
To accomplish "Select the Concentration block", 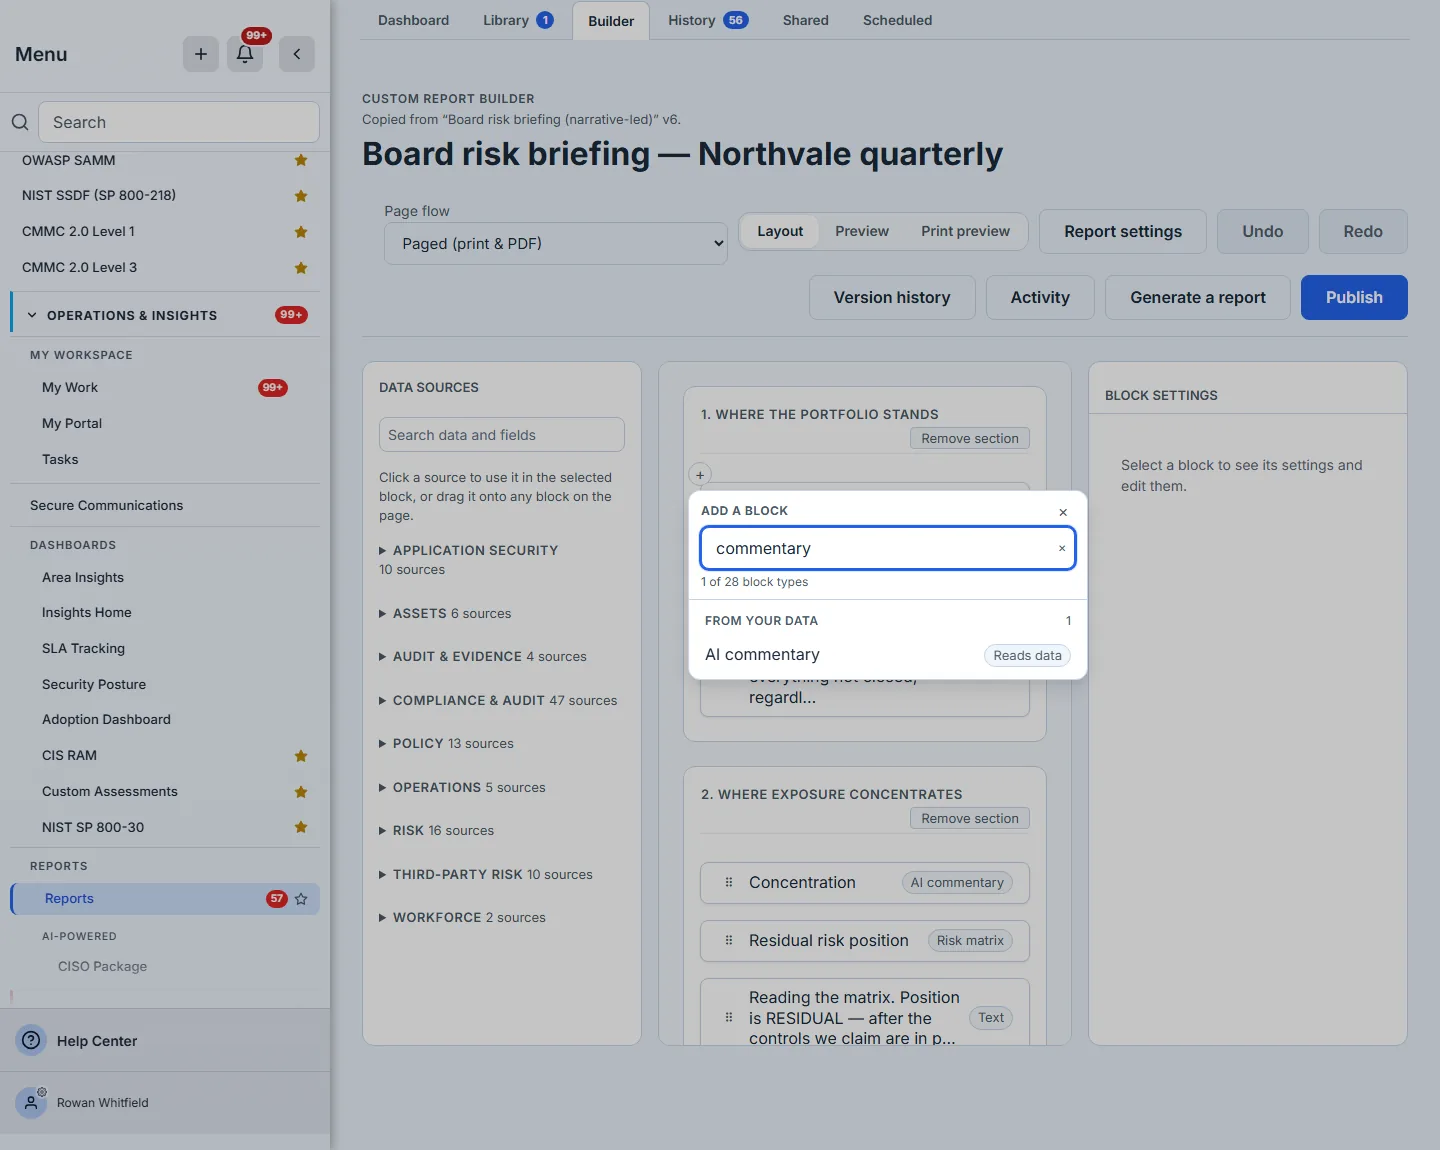I will point(865,883).
